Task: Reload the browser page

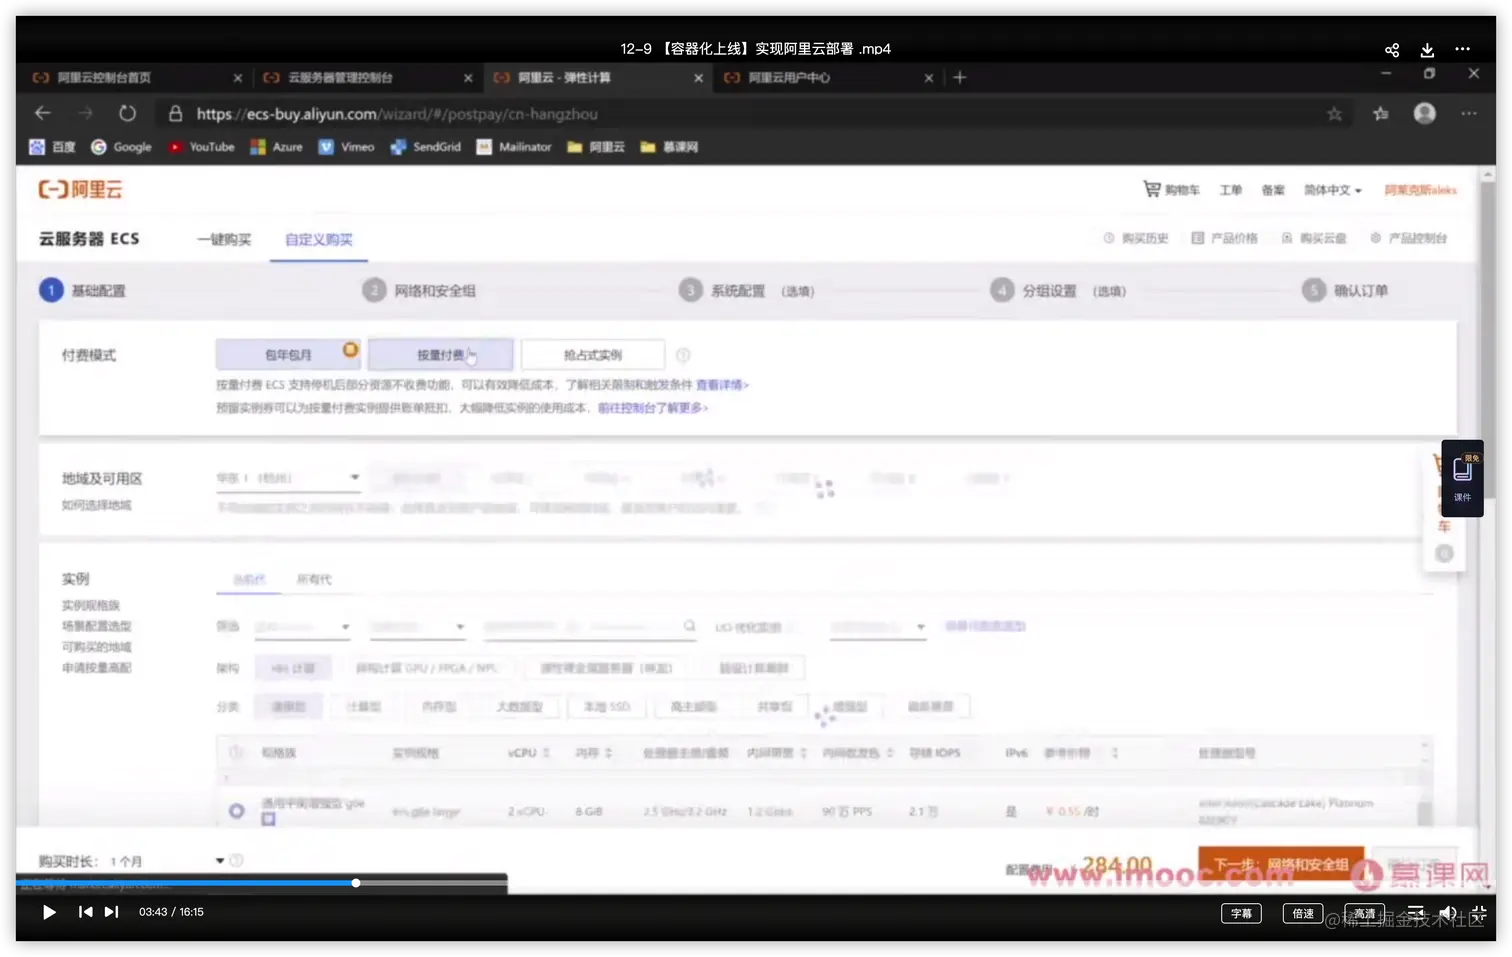Action: tap(127, 113)
